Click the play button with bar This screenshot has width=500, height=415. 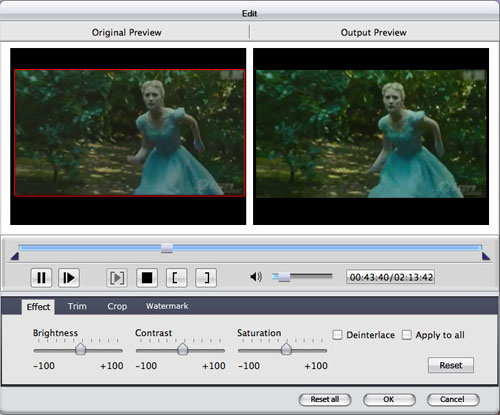coord(69,277)
